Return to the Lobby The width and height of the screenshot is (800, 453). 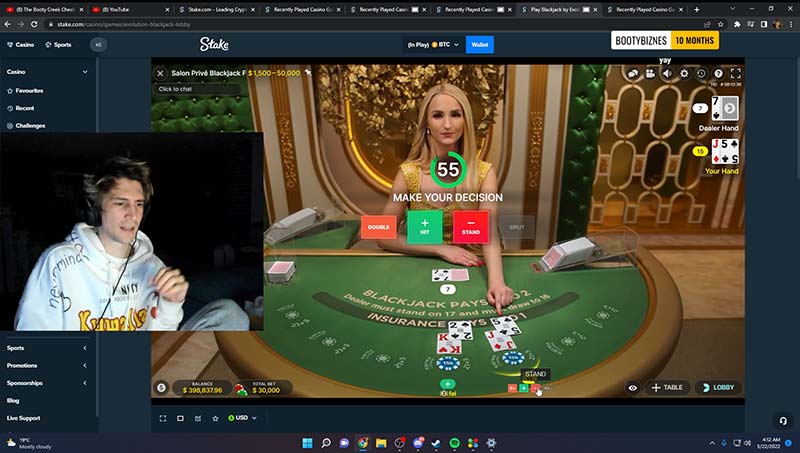pyautogui.click(x=718, y=388)
